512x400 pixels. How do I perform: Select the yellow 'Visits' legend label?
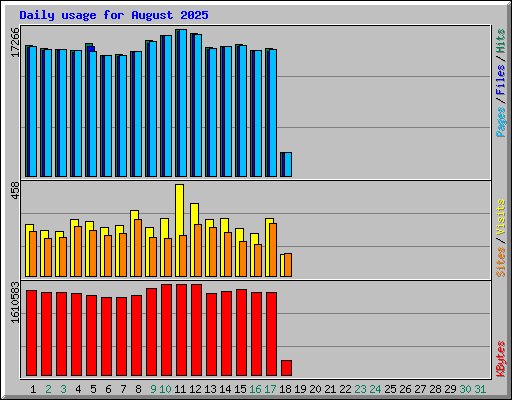501,218
